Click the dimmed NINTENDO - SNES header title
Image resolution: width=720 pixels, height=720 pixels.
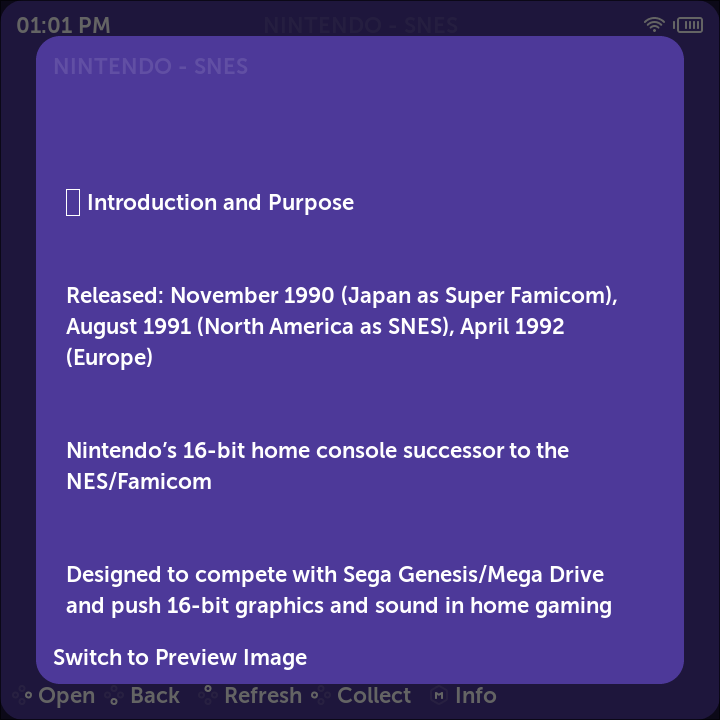click(x=361, y=25)
